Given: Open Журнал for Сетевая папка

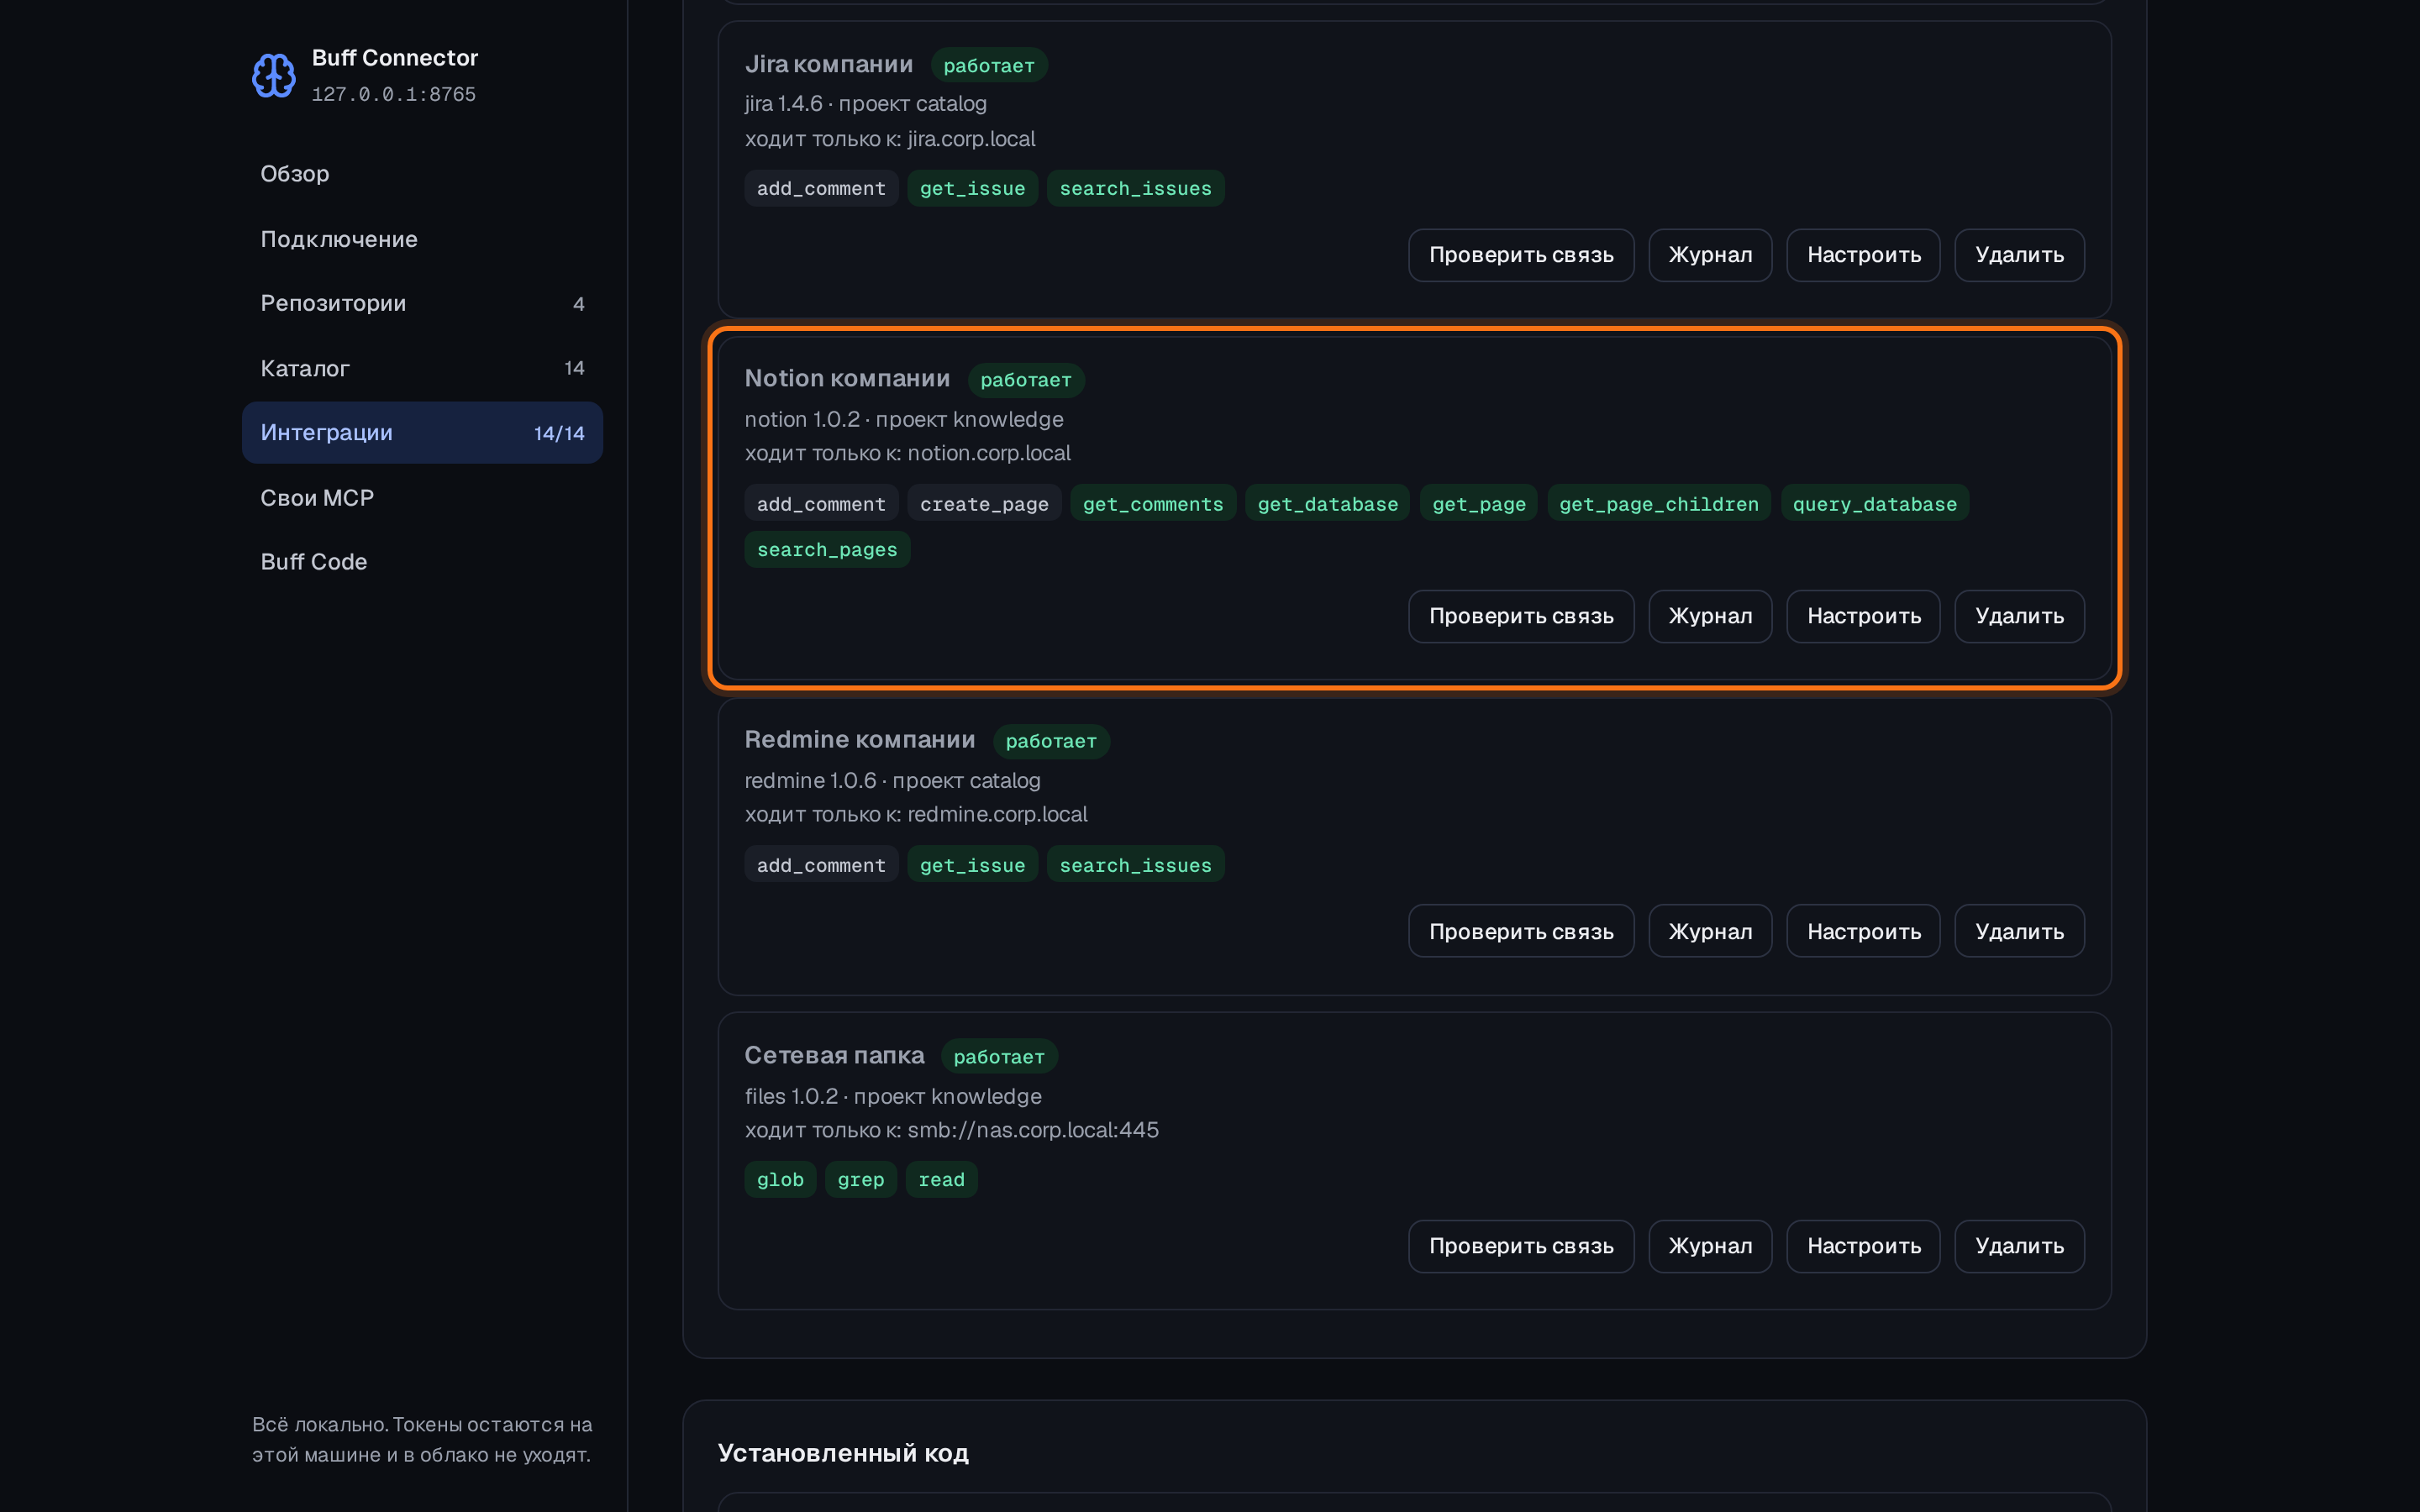Looking at the screenshot, I should [1710, 1246].
